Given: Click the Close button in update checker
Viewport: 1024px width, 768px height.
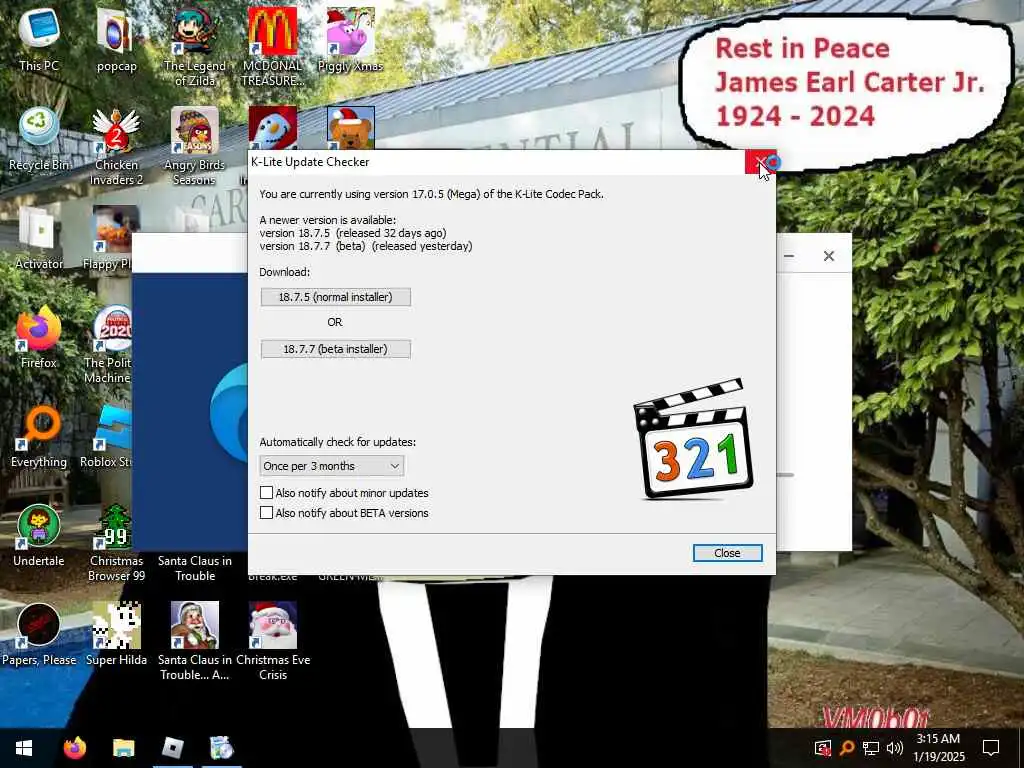Looking at the screenshot, I should pyautogui.click(x=728, y=553).
